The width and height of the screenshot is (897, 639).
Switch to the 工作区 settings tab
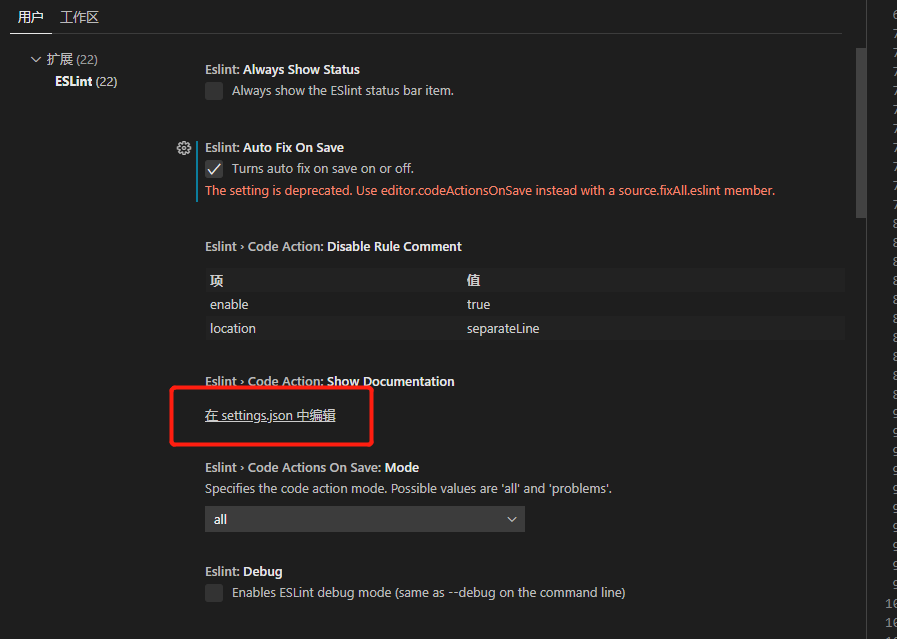80,17
